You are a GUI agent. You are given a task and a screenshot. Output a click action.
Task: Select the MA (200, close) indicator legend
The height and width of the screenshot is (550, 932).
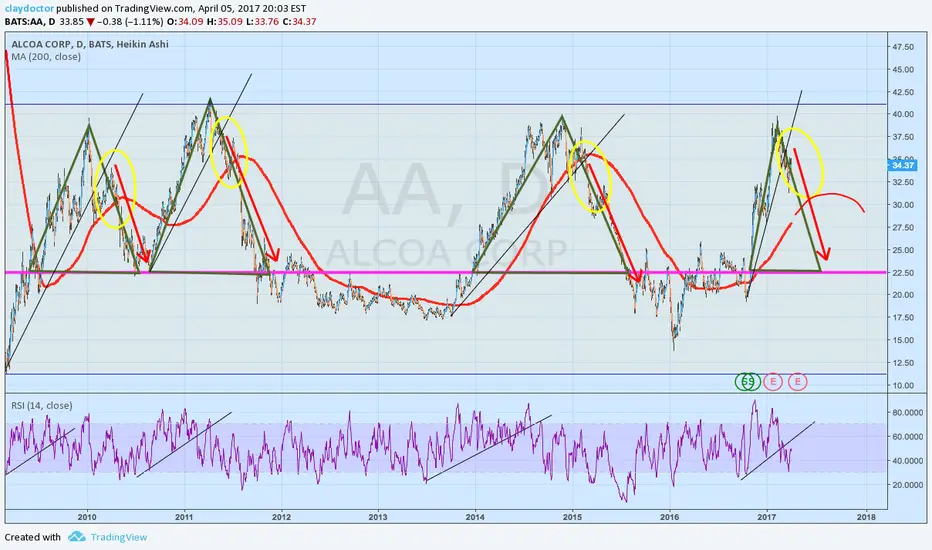pyautogui.click(x=46, y=56)
